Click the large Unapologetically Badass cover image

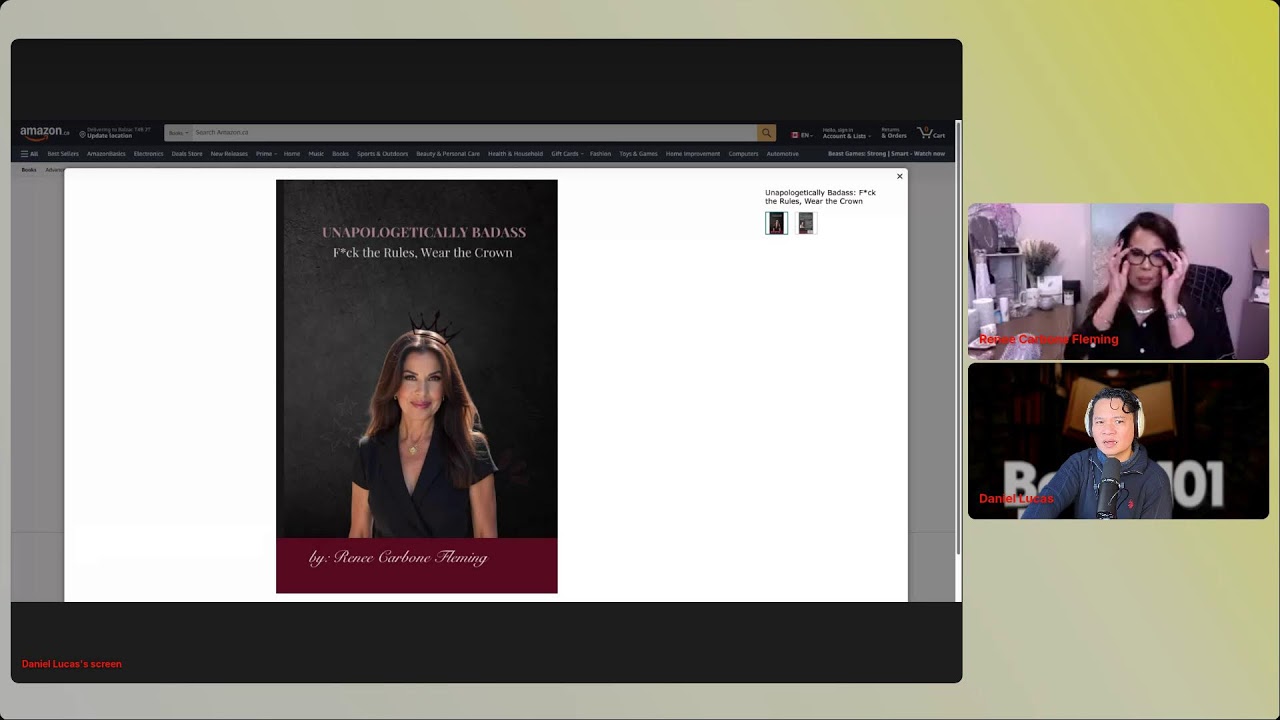(417, 386)
